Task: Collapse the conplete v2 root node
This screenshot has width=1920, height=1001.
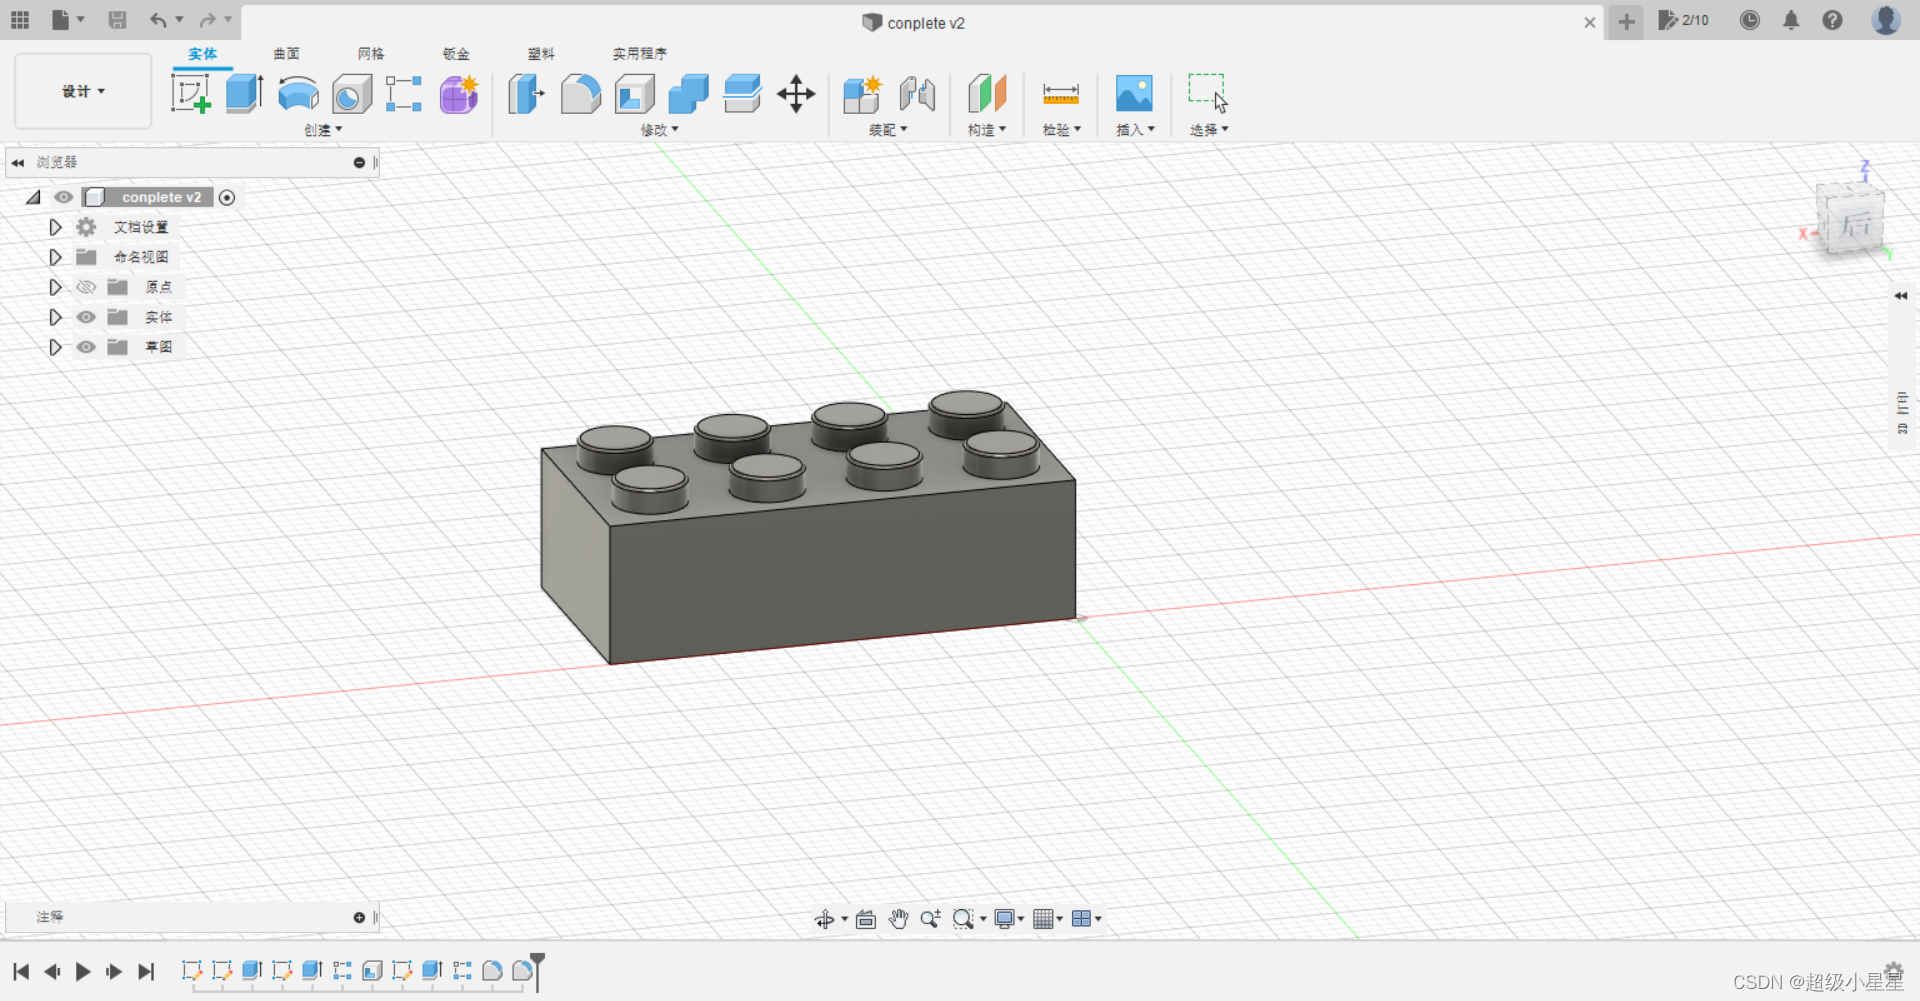Action: tap(34, 197)
